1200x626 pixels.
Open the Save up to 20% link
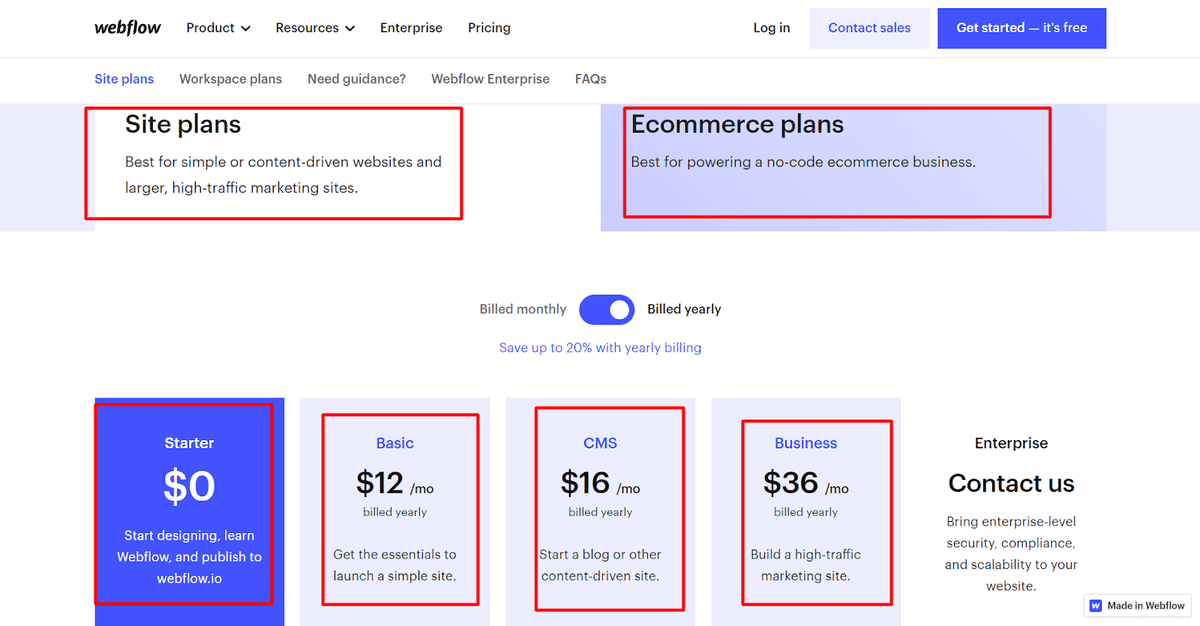click(600, 346)
